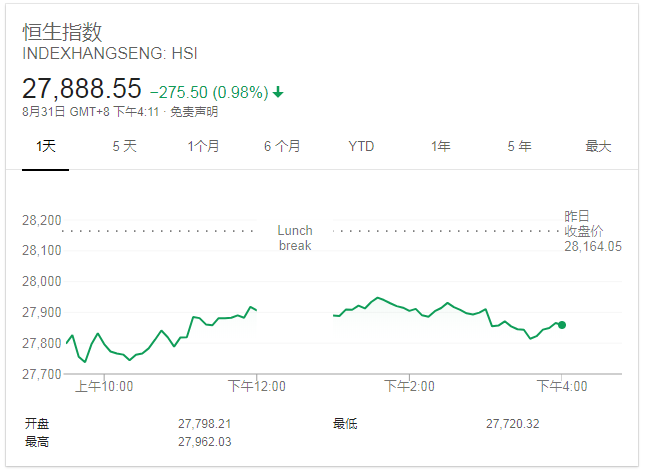Switch to the 5 天 tab
The image size is (647, 473).
pyautogui.click(x=124, y=146)
